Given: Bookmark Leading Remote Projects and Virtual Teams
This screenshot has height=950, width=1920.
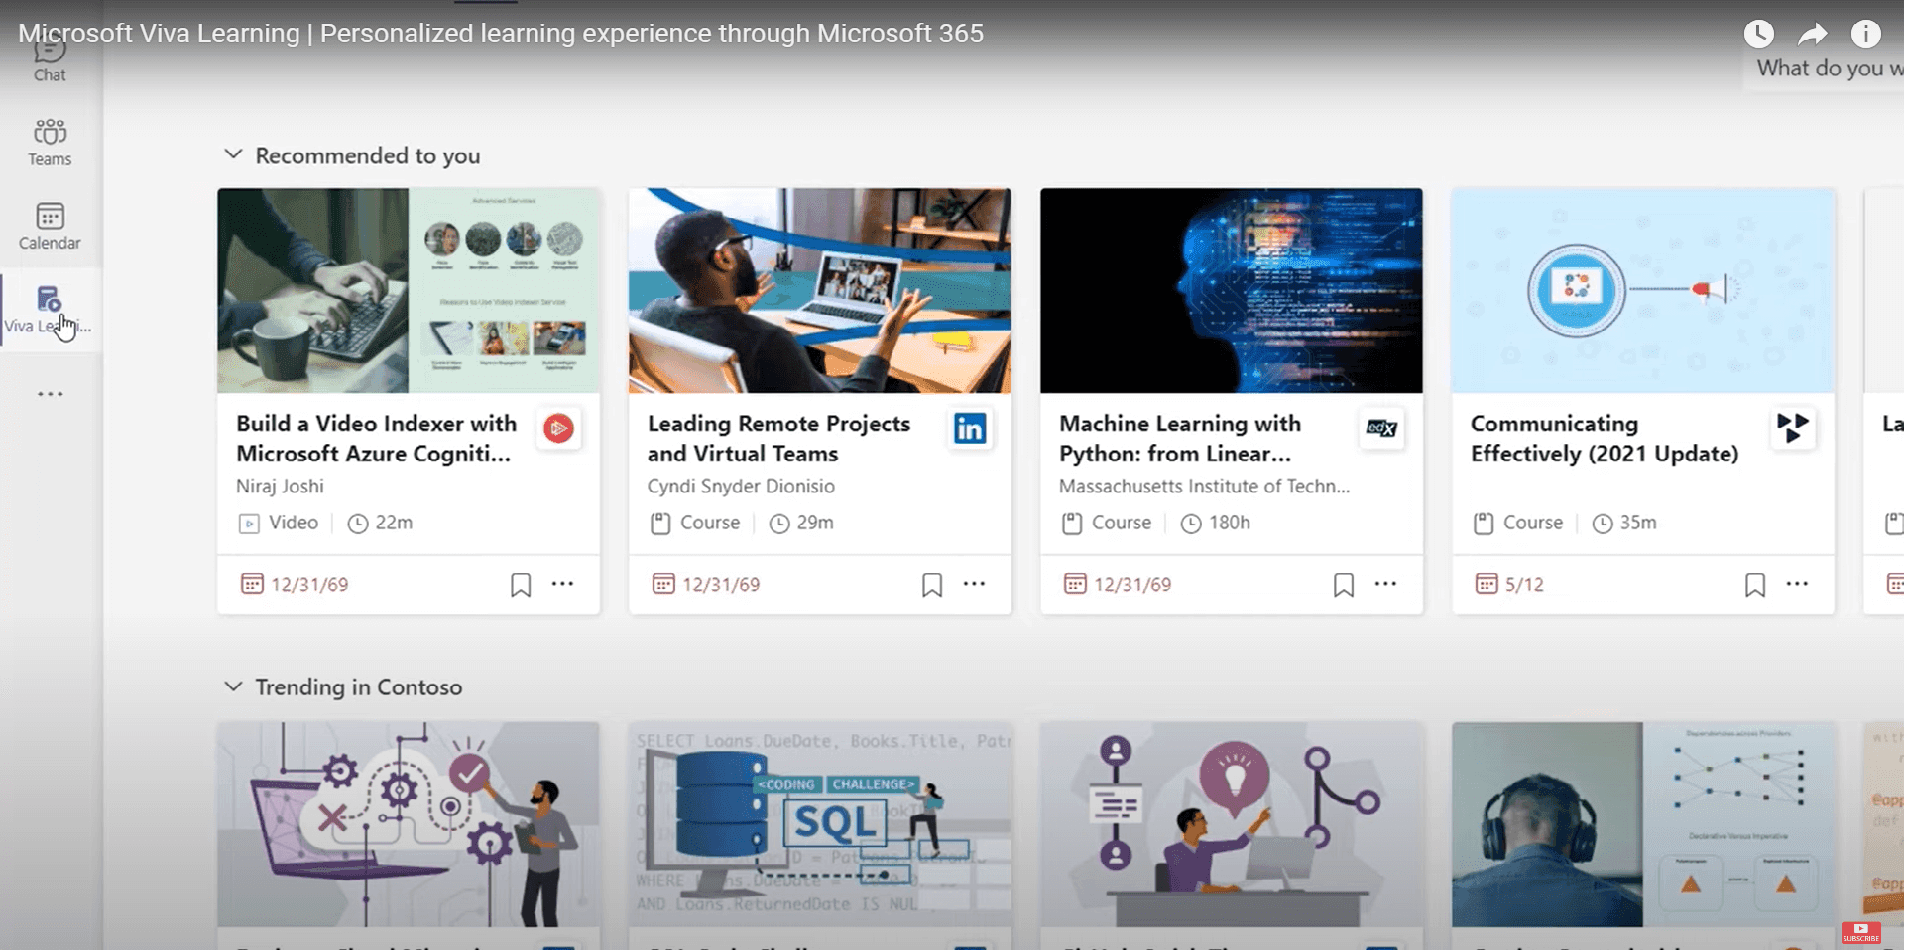Looking at the screenshot, I should [932, 584].
